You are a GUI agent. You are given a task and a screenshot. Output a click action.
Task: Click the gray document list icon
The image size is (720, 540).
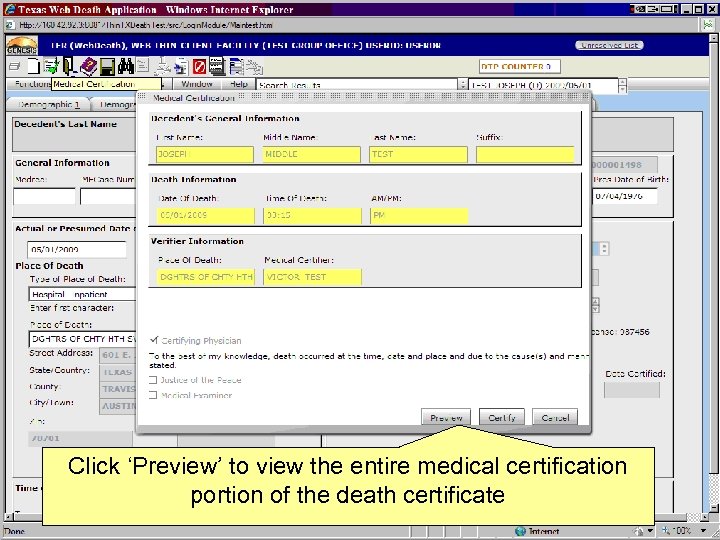point(143,66)
